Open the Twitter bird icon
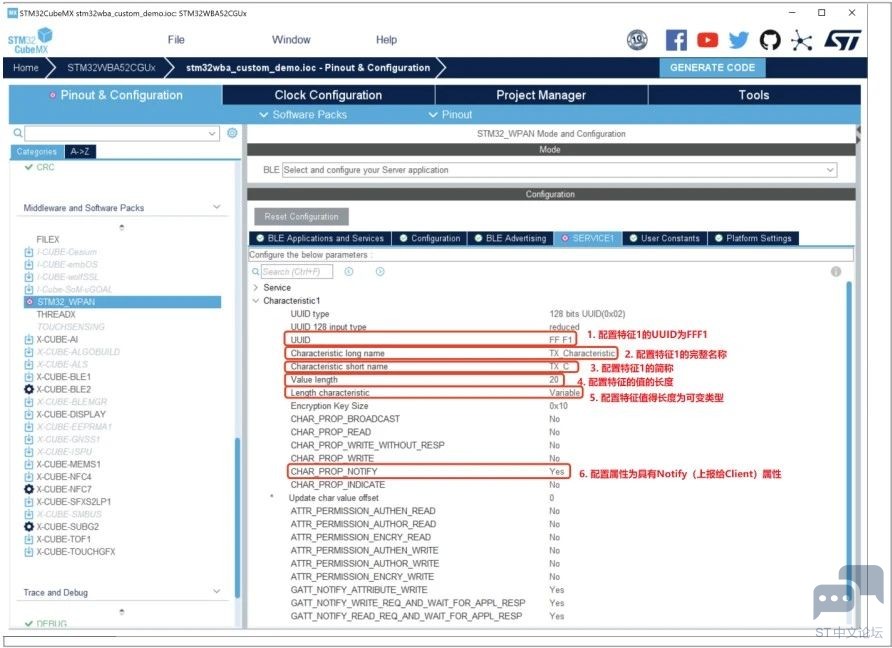The image size is (892, 648). tap(738, 40)
